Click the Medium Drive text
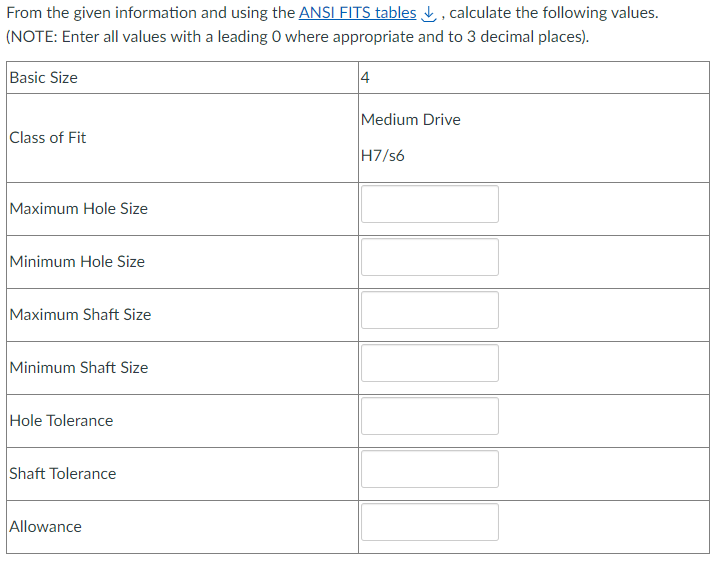 tap(411, 120)
